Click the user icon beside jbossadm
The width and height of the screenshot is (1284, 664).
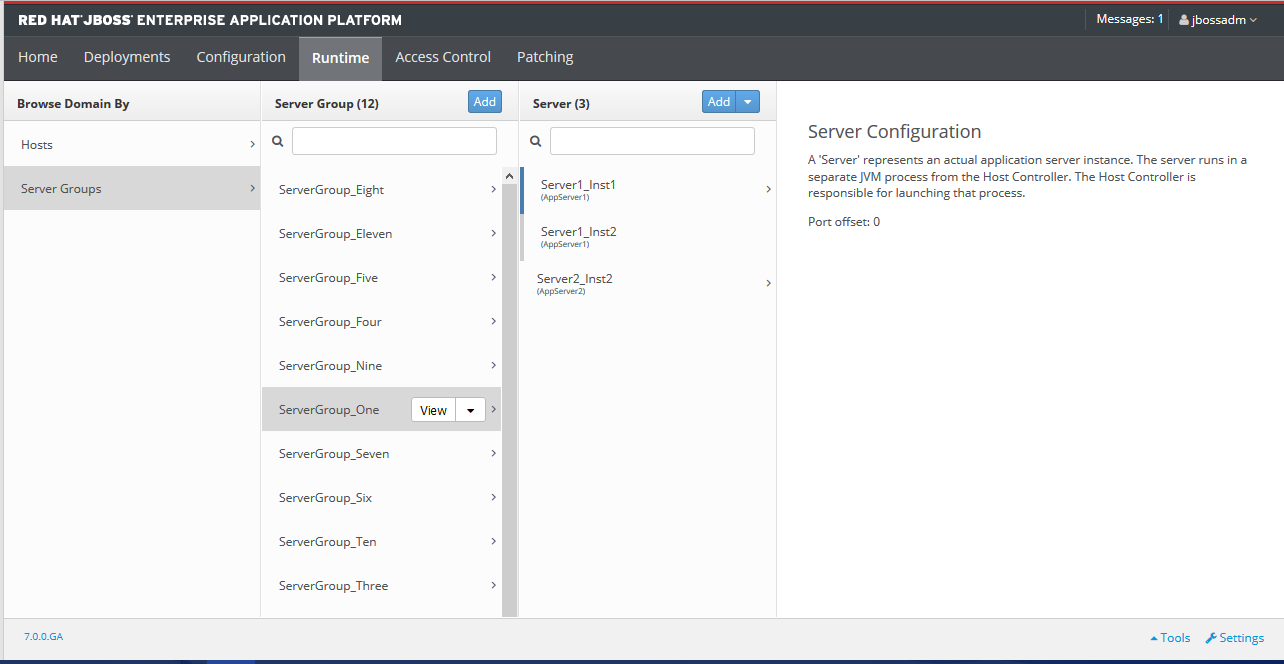pyautogui.click(x=1184, y=19)
